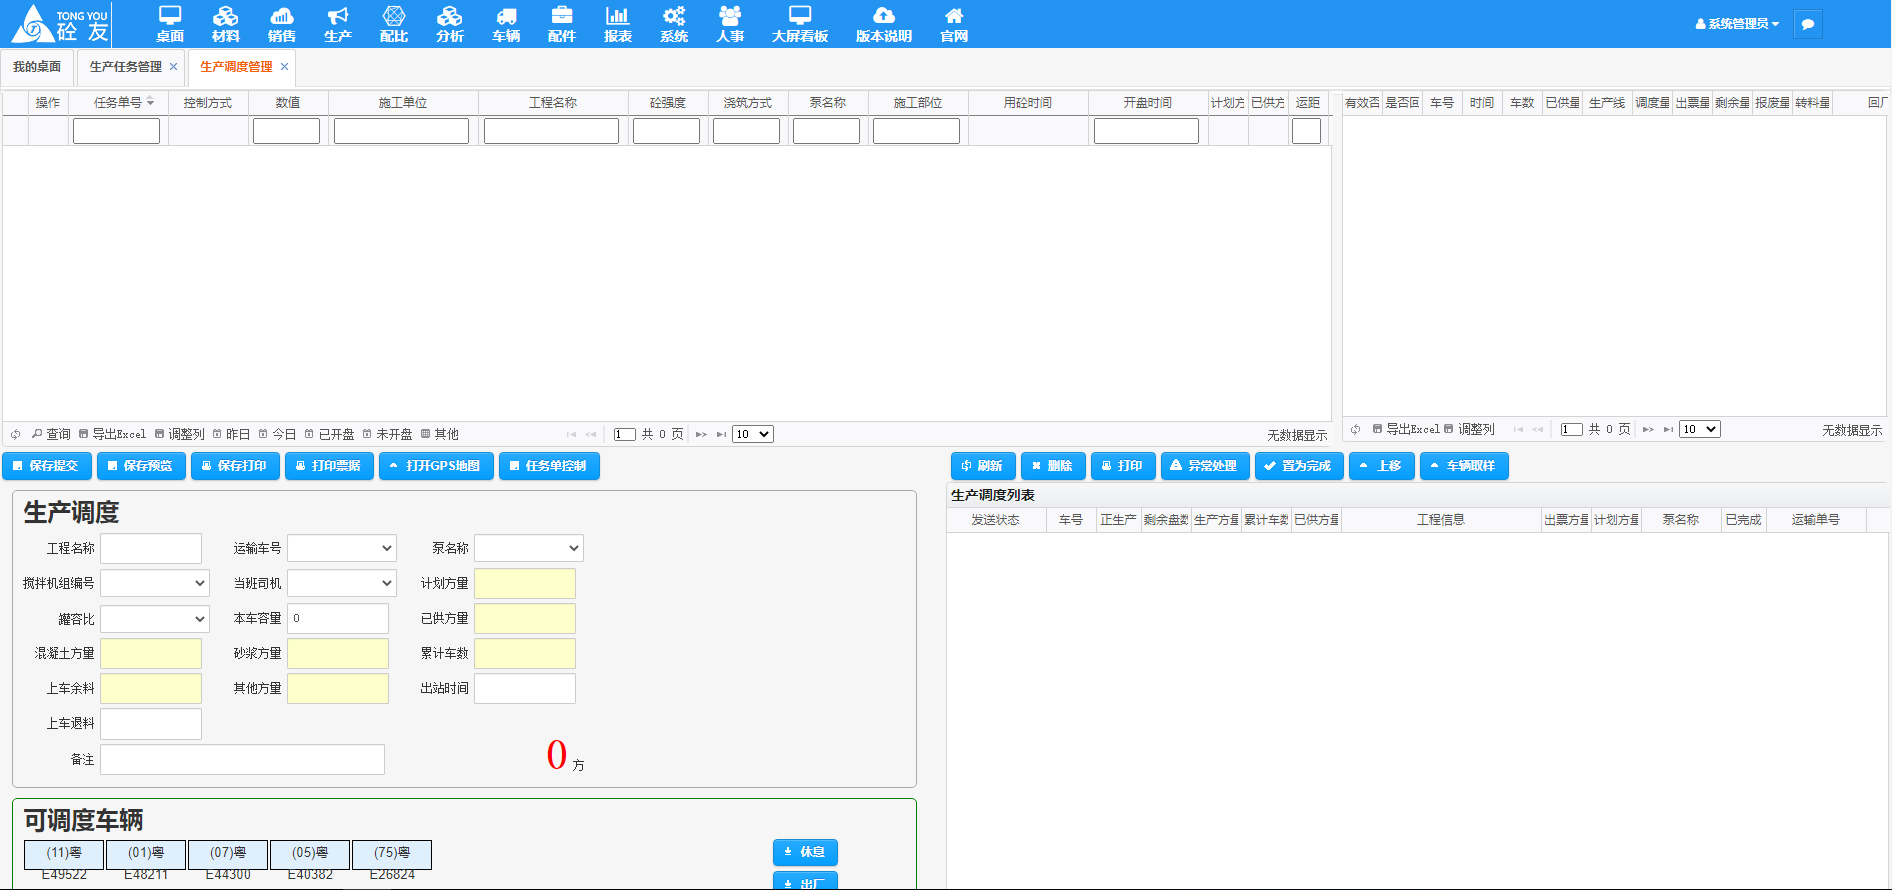Open the GPS map with 打开GPS地图
This screenshot has height=890, width=1892.
pos(436,466)
